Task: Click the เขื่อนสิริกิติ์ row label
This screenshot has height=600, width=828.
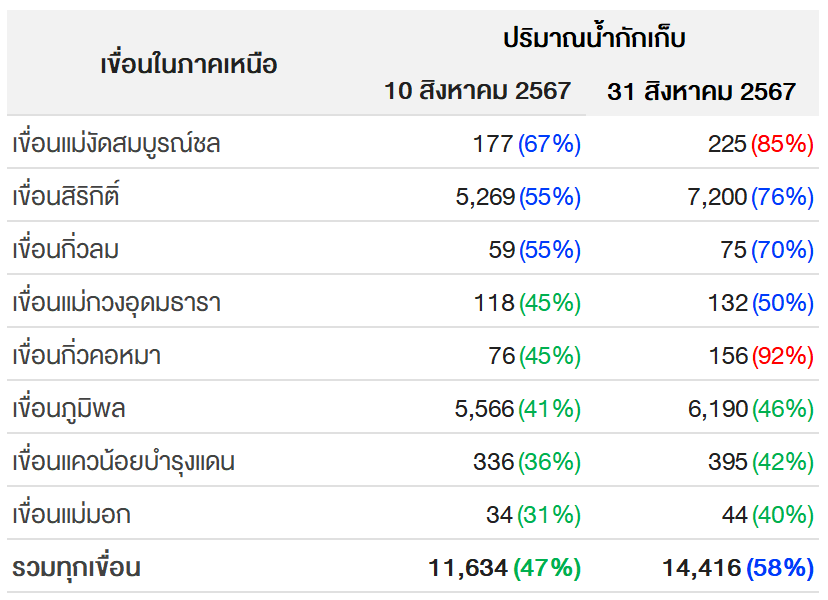Action: click(66, 195)
